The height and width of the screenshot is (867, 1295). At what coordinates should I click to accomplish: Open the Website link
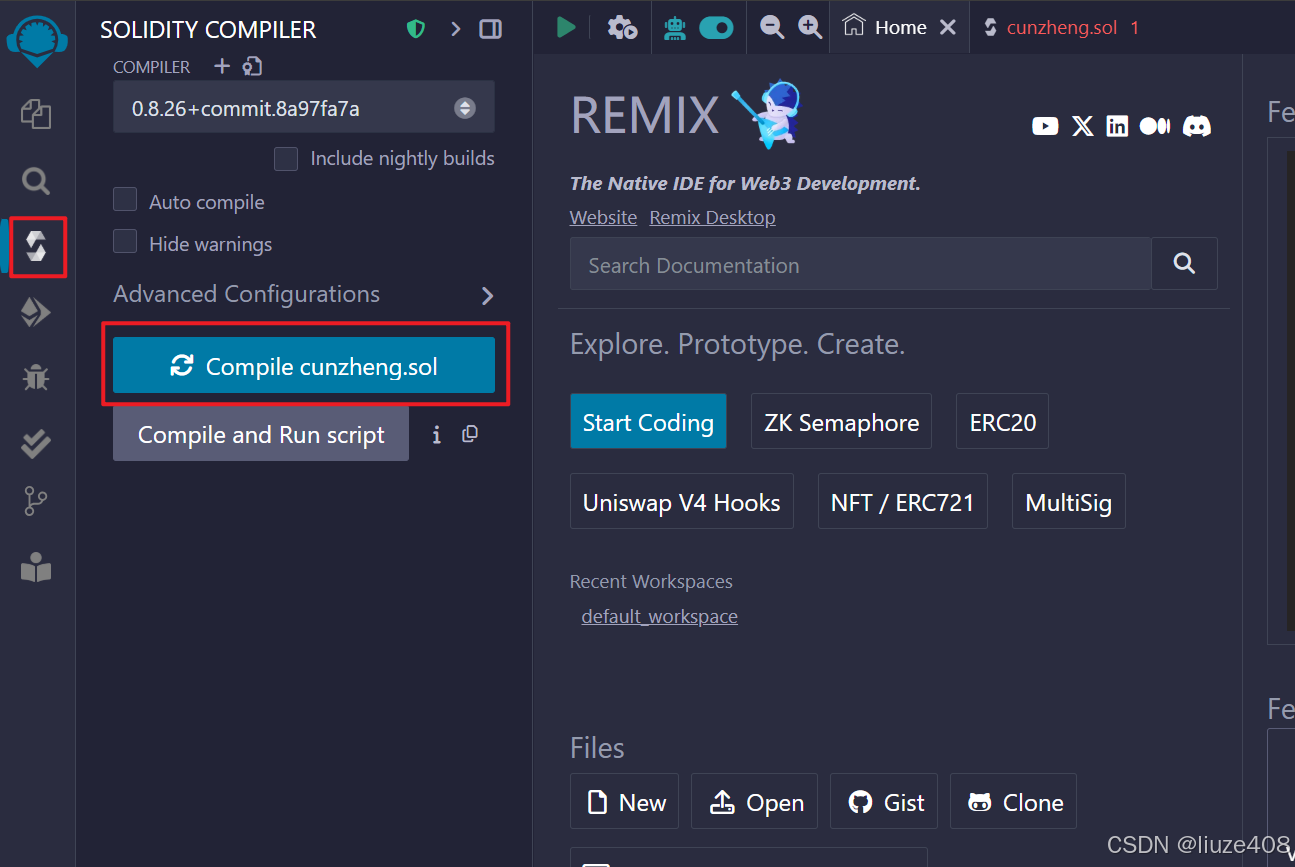click(603, 217)
